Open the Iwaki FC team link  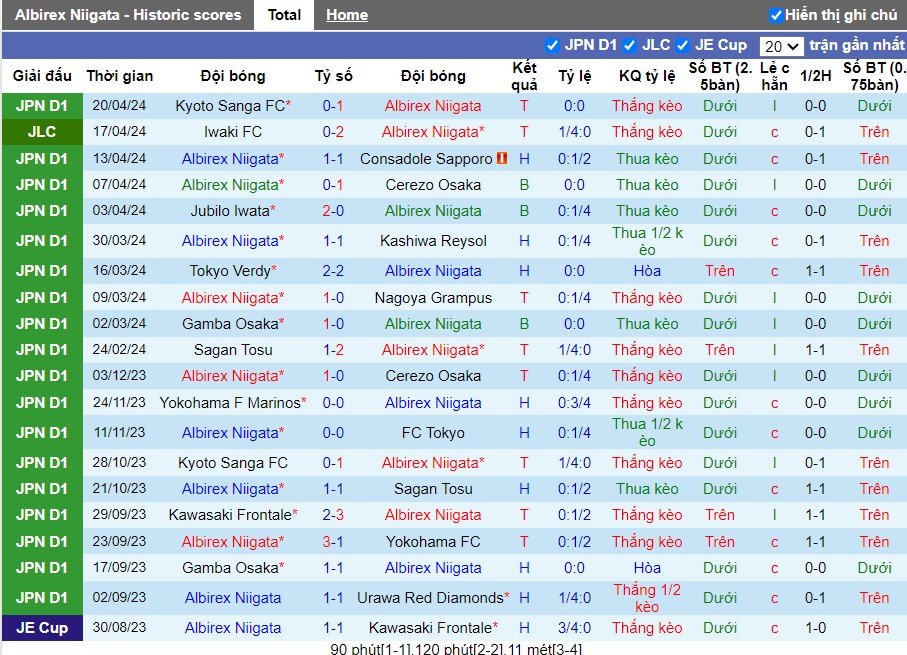(x=233, y=132)
